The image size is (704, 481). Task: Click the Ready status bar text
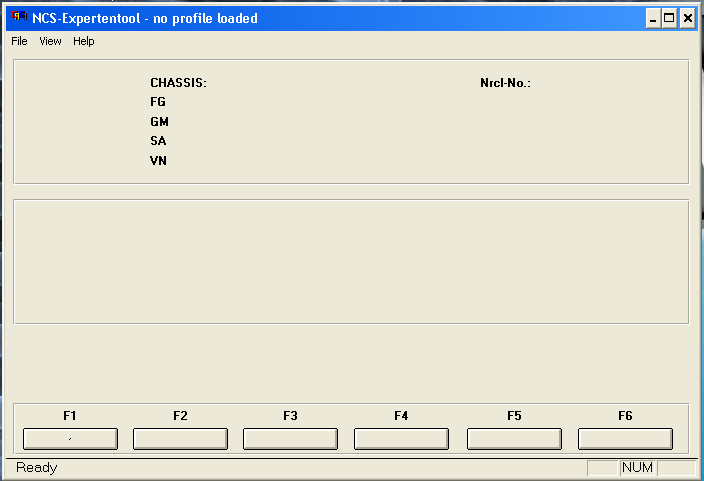37,468
